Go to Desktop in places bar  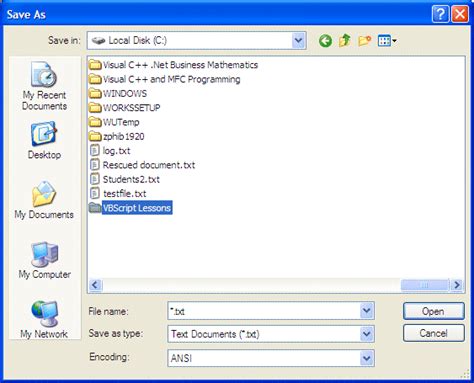(x=44, y=141)
